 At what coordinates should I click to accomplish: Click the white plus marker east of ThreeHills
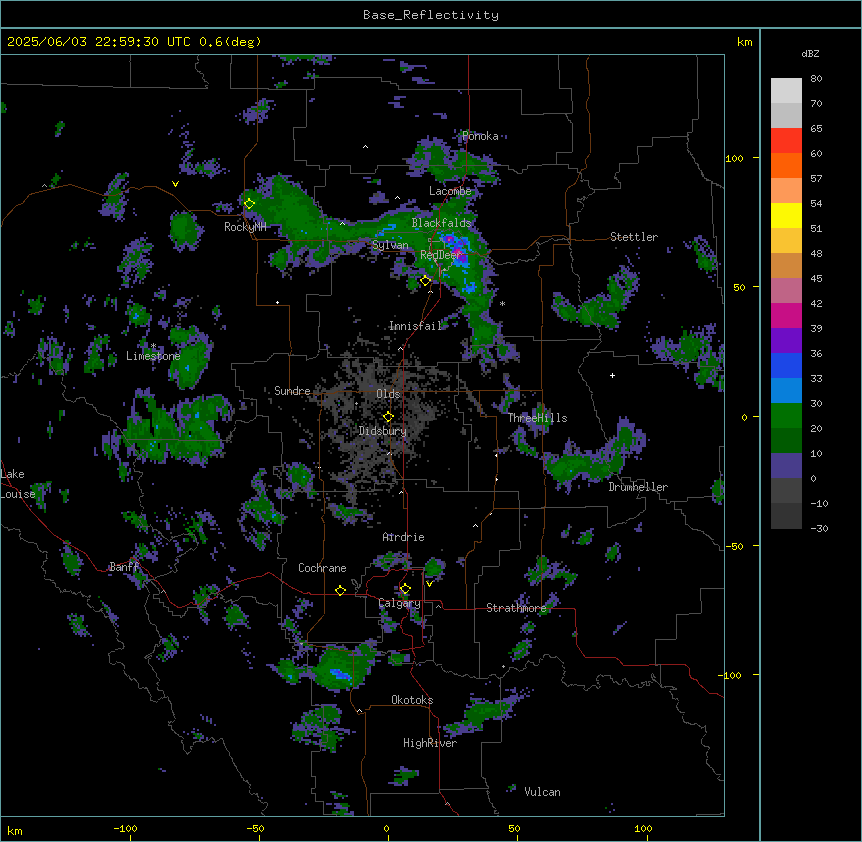[612, 375]
